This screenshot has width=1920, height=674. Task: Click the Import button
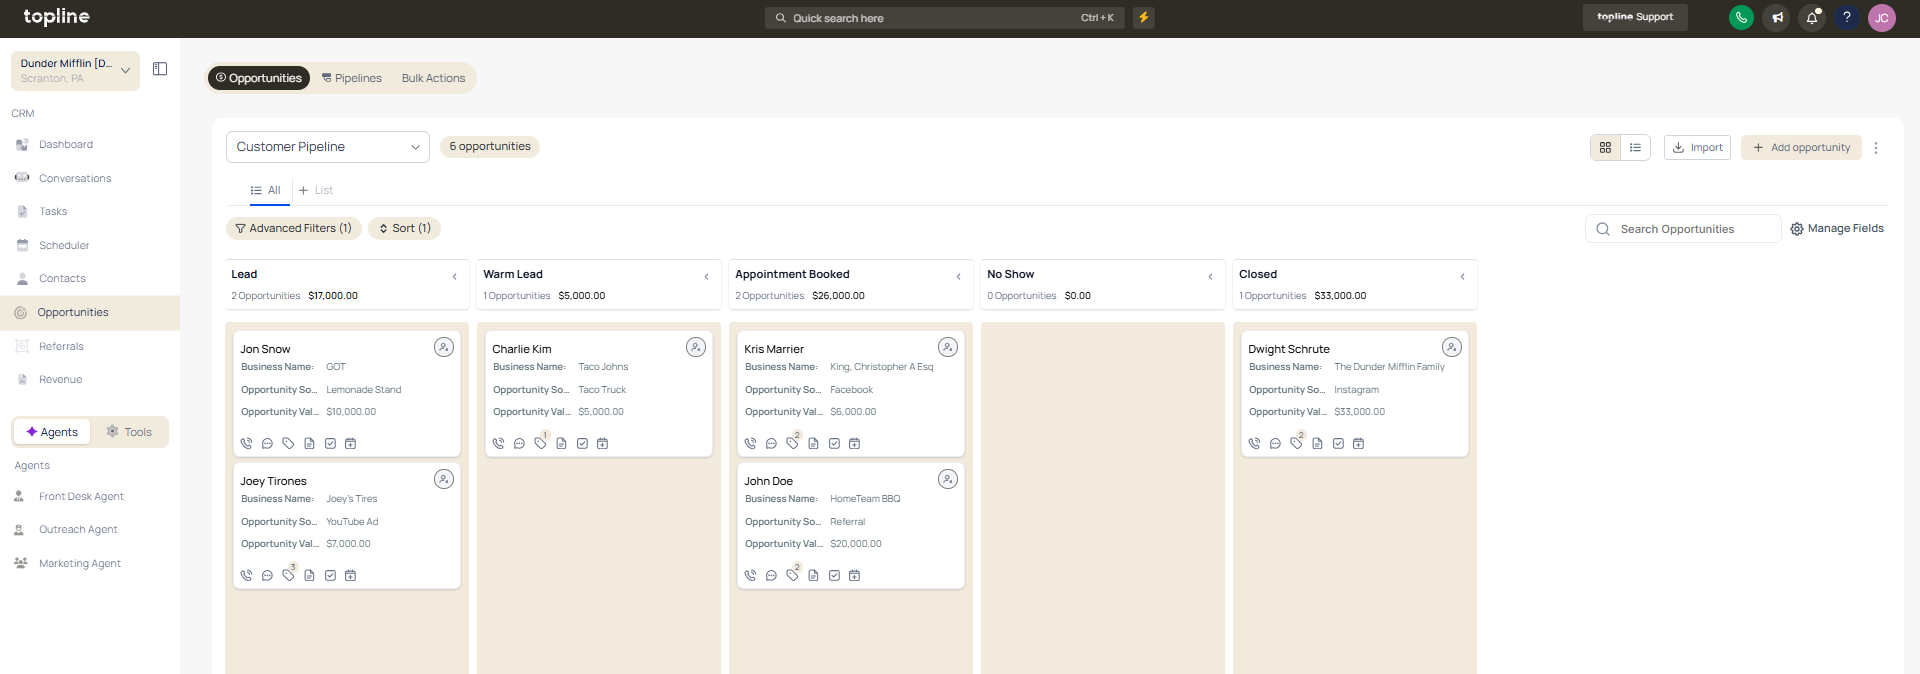[1697, 147]
